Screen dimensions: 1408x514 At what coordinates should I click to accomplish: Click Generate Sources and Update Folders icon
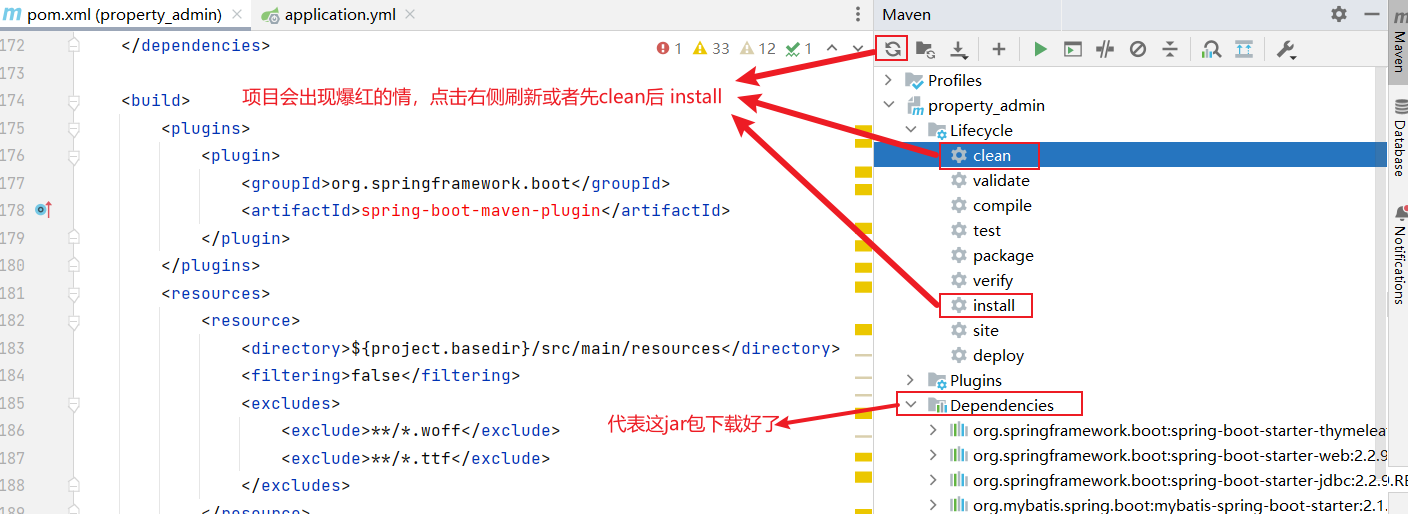[925, 48]
